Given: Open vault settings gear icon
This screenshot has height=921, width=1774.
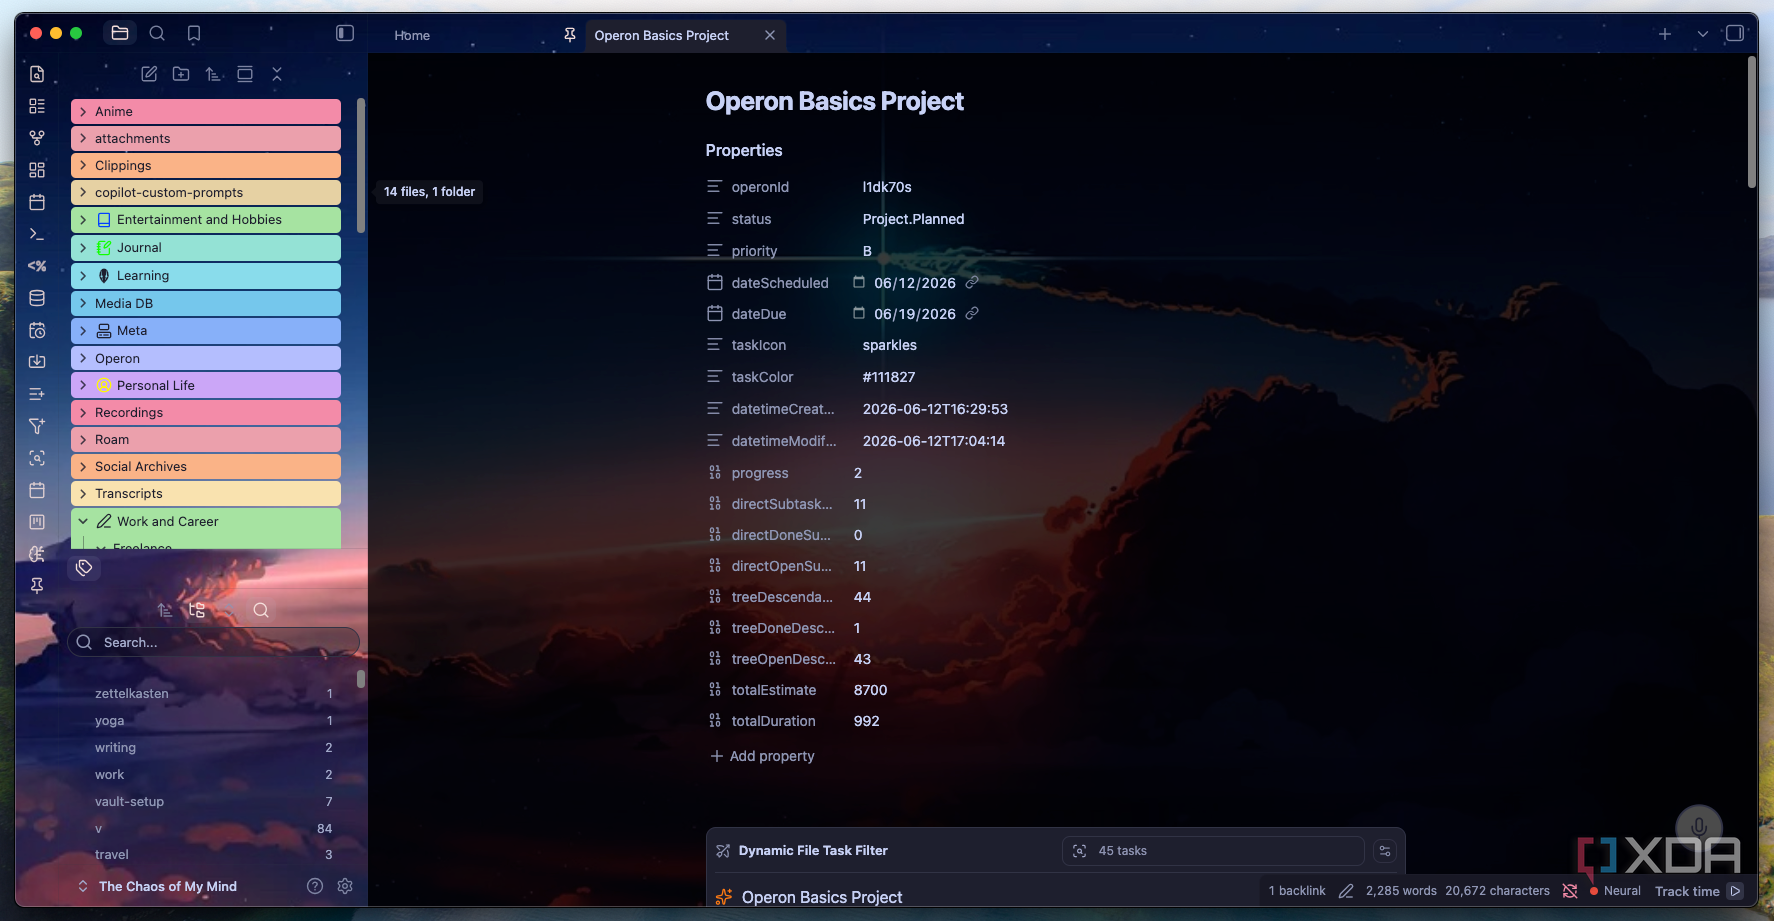Looking at the screenshot, I should (x=345, y=886).
